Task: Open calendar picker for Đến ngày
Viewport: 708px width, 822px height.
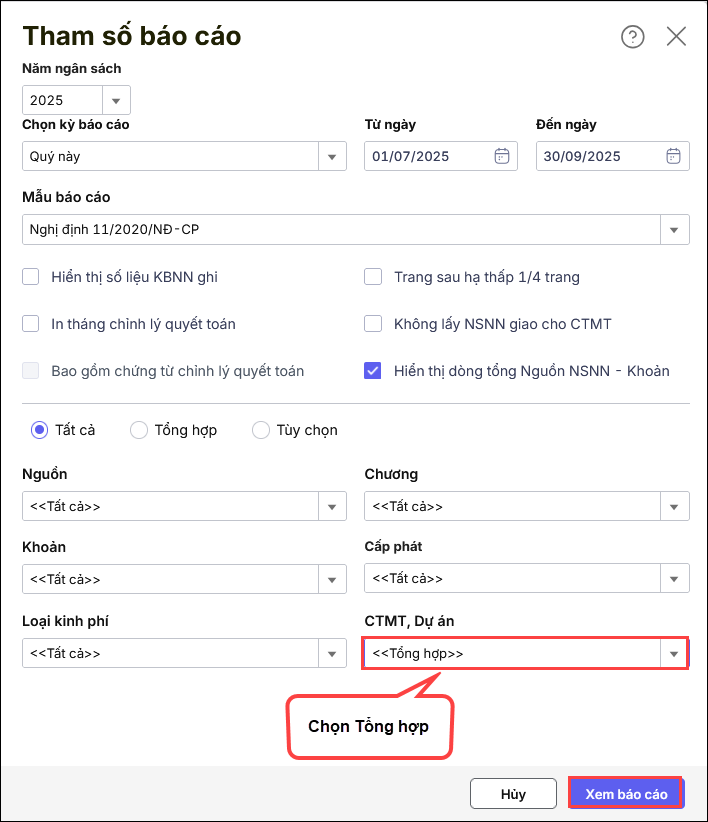Action: [674, 156]
